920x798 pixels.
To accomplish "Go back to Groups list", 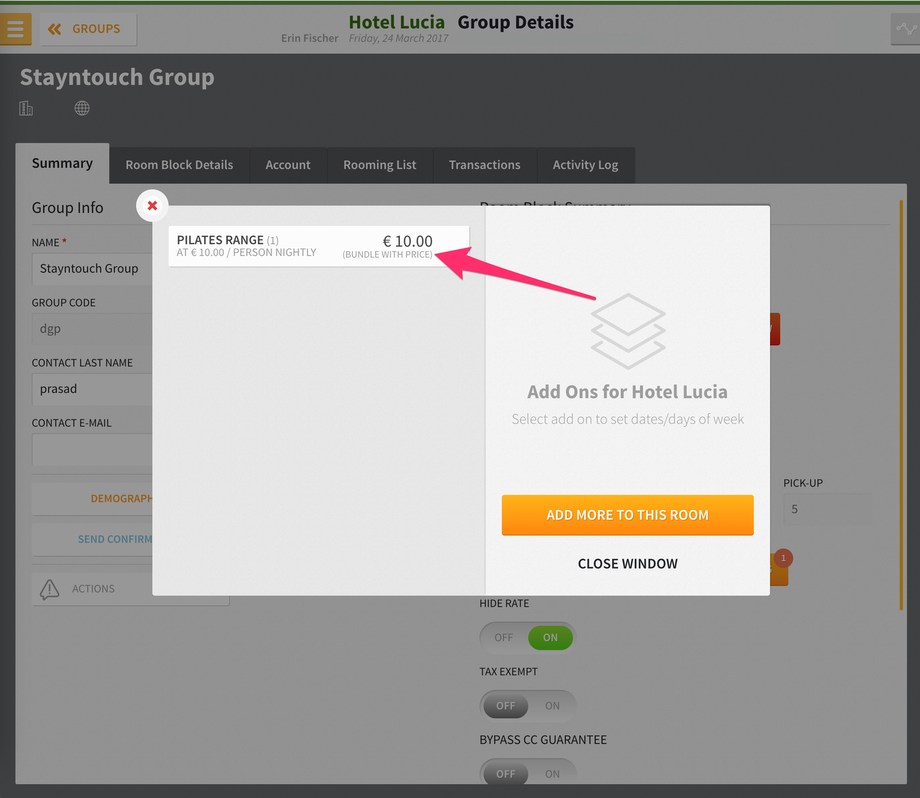I will (88, 29).
